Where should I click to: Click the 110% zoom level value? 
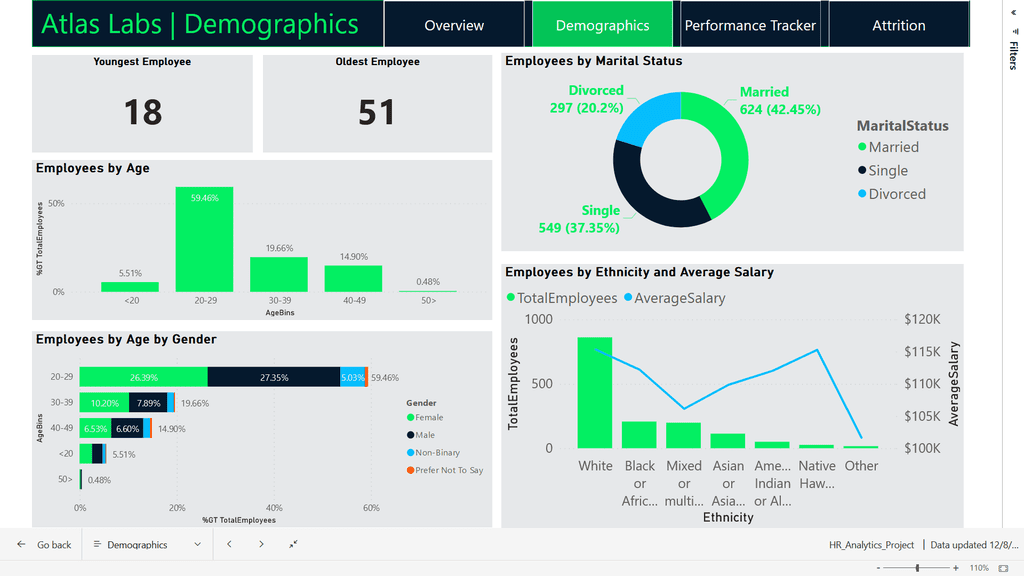978,568
